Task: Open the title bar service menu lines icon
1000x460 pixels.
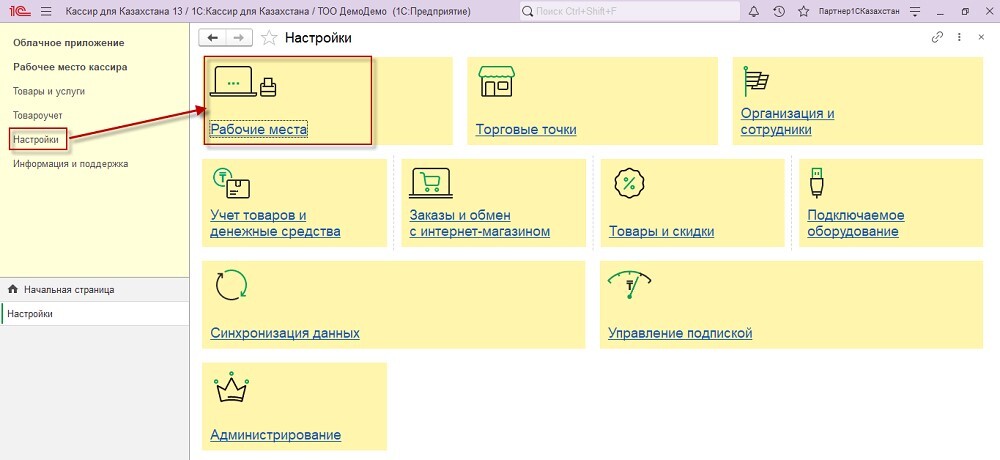Action: pos(916,11)
